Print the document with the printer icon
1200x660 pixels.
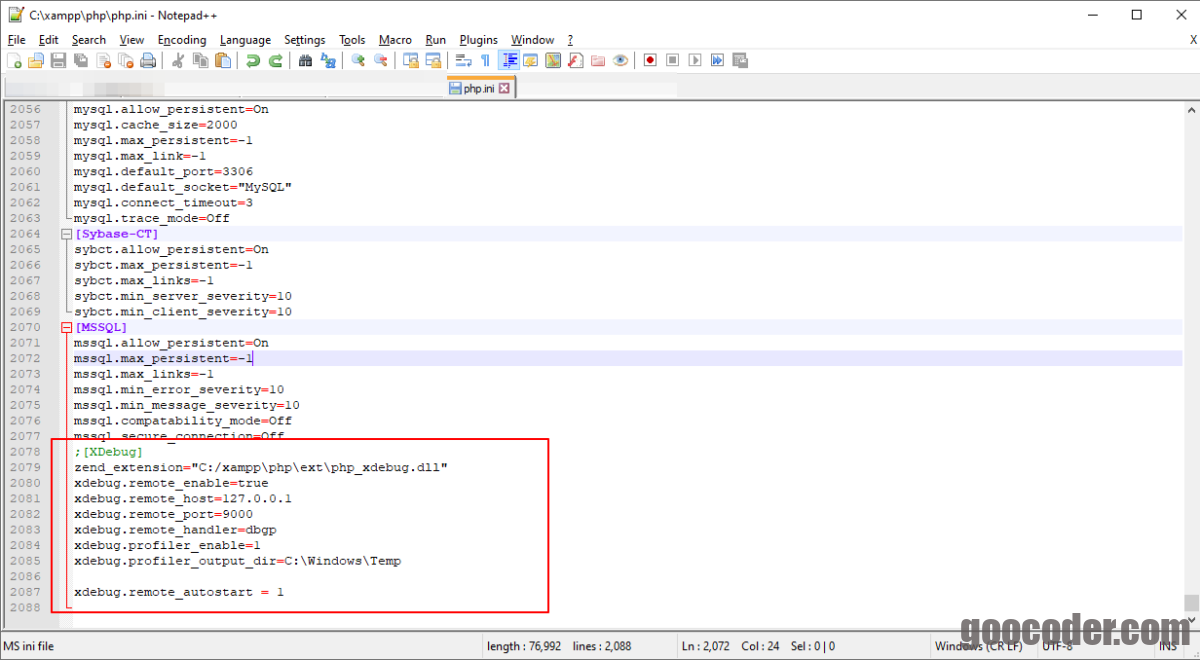click(x=147, y=60)
